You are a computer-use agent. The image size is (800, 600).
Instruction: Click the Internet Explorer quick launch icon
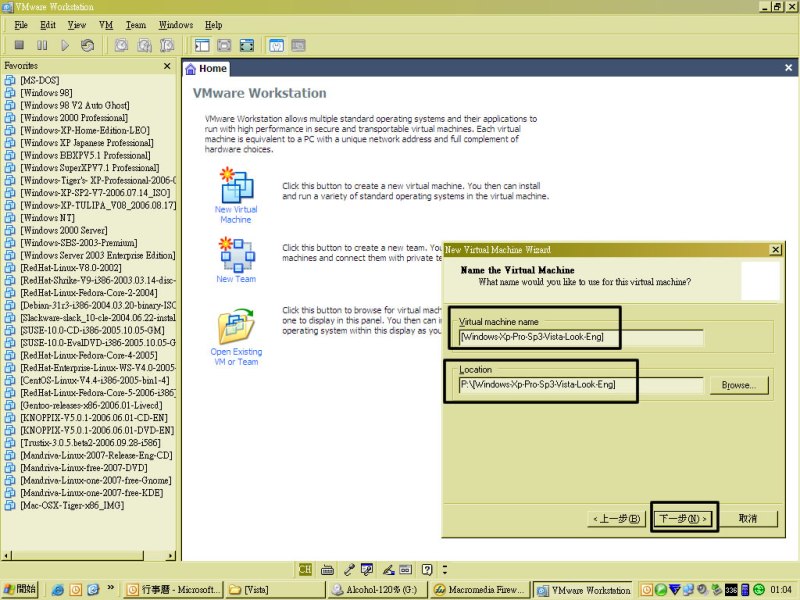(x=58, y=590)
